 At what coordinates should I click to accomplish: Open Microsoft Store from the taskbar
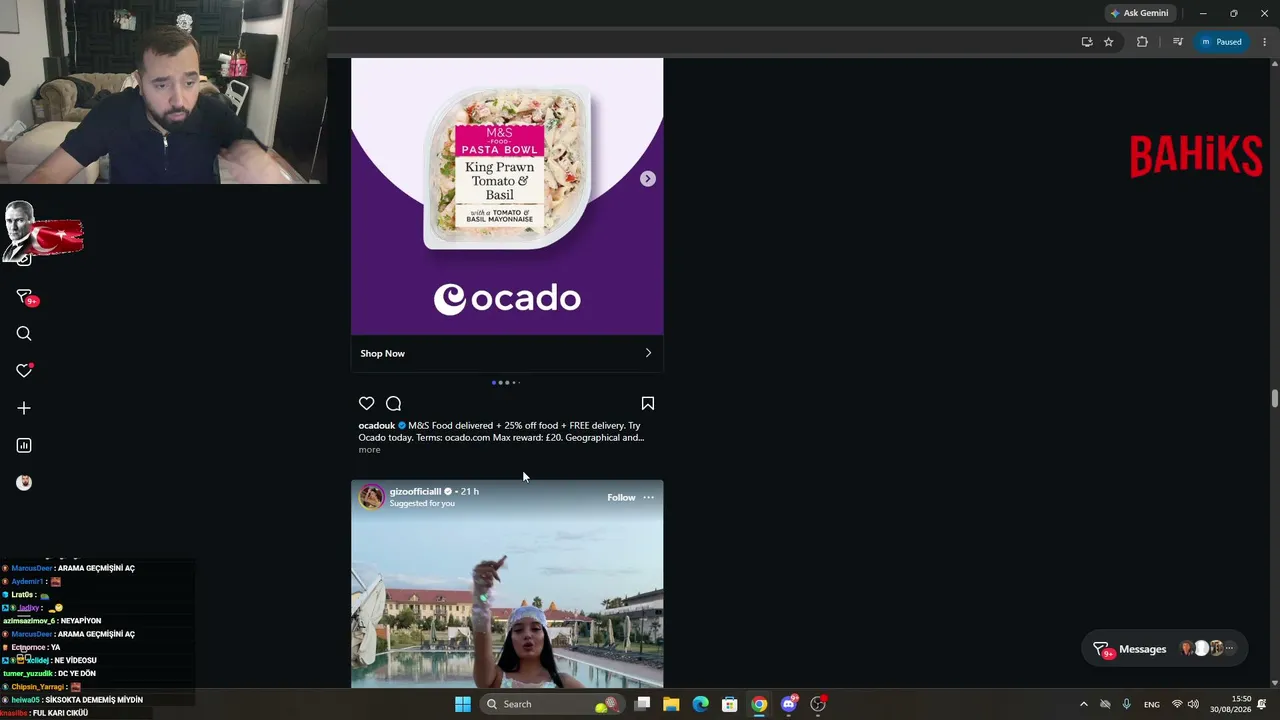click(x=730, y=704)
